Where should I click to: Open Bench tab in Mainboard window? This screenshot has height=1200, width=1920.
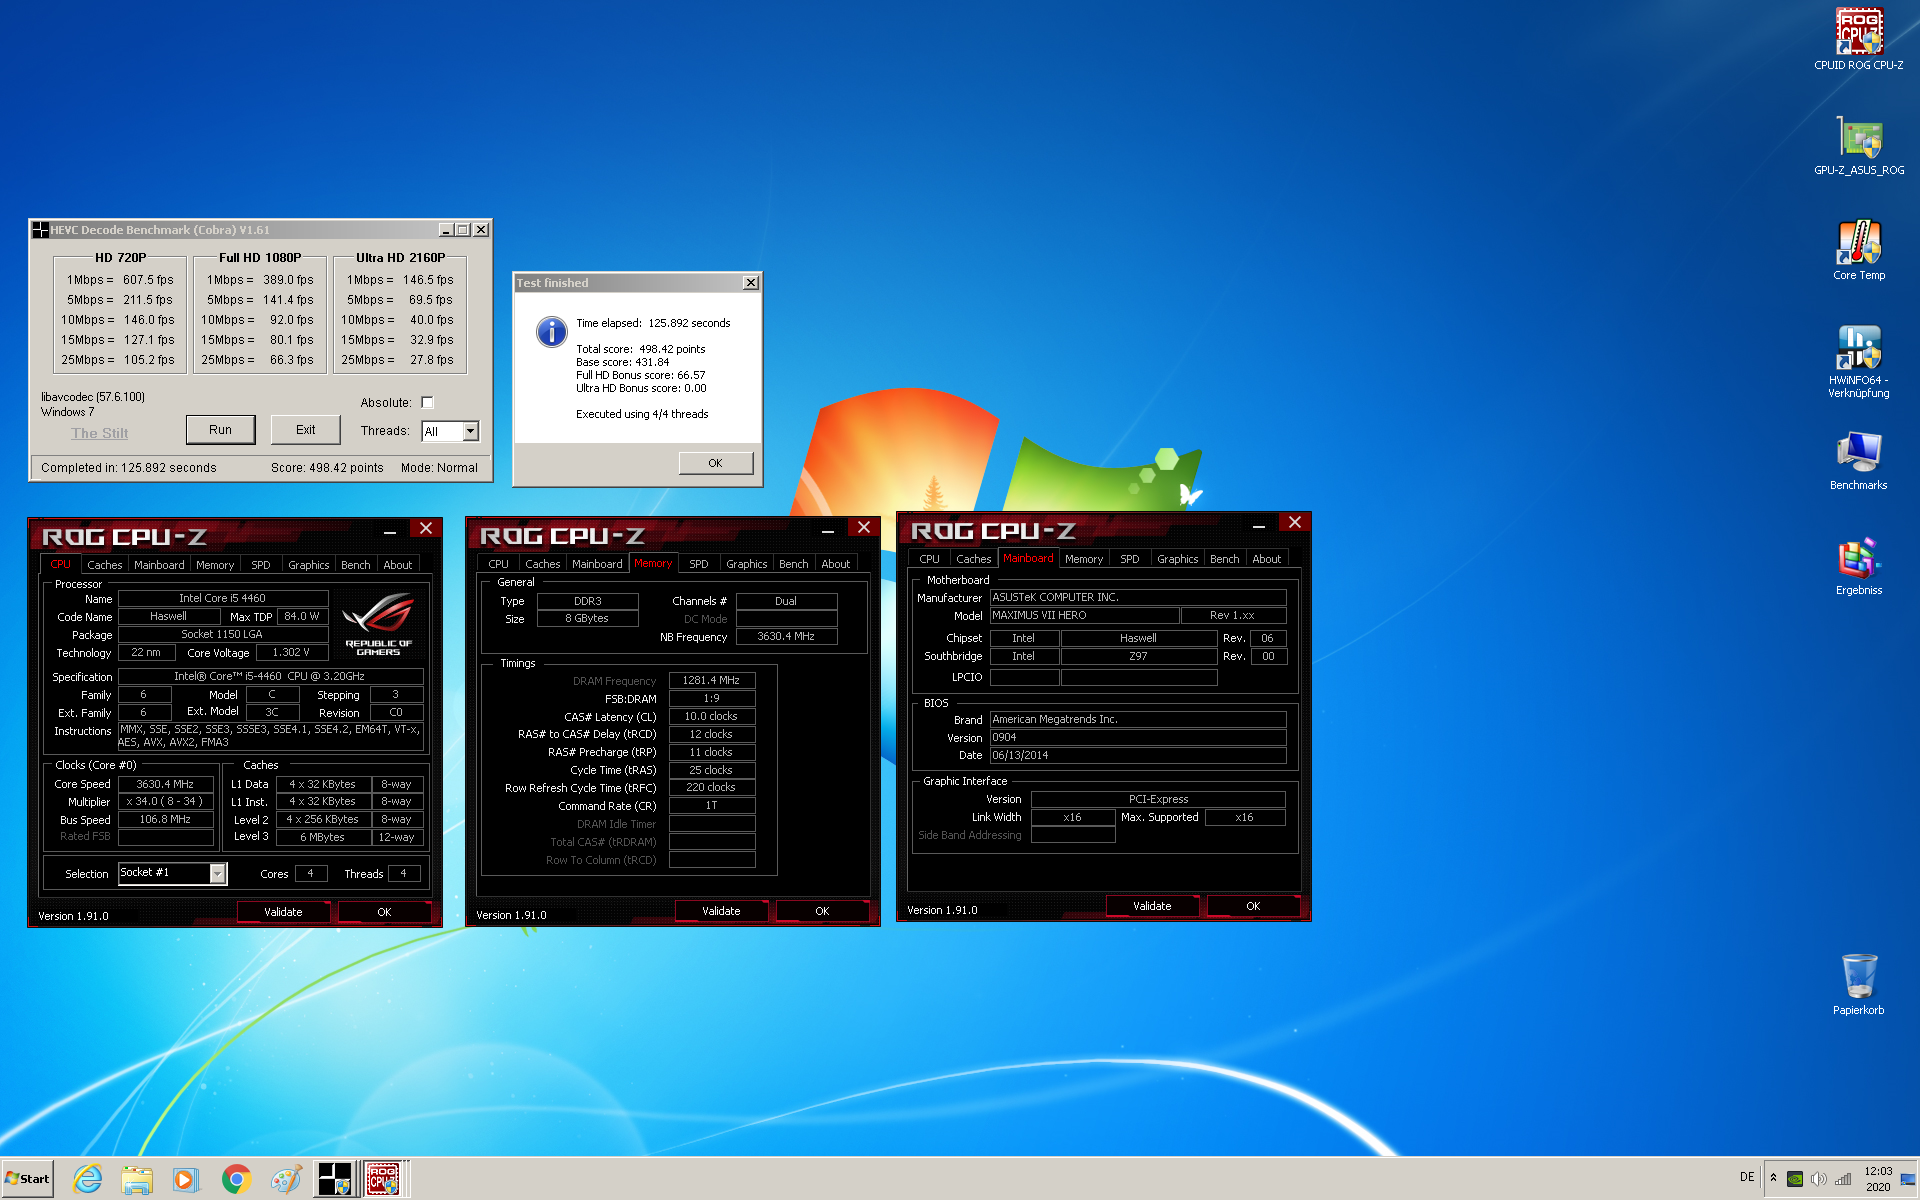click(x=1224, y=559)
